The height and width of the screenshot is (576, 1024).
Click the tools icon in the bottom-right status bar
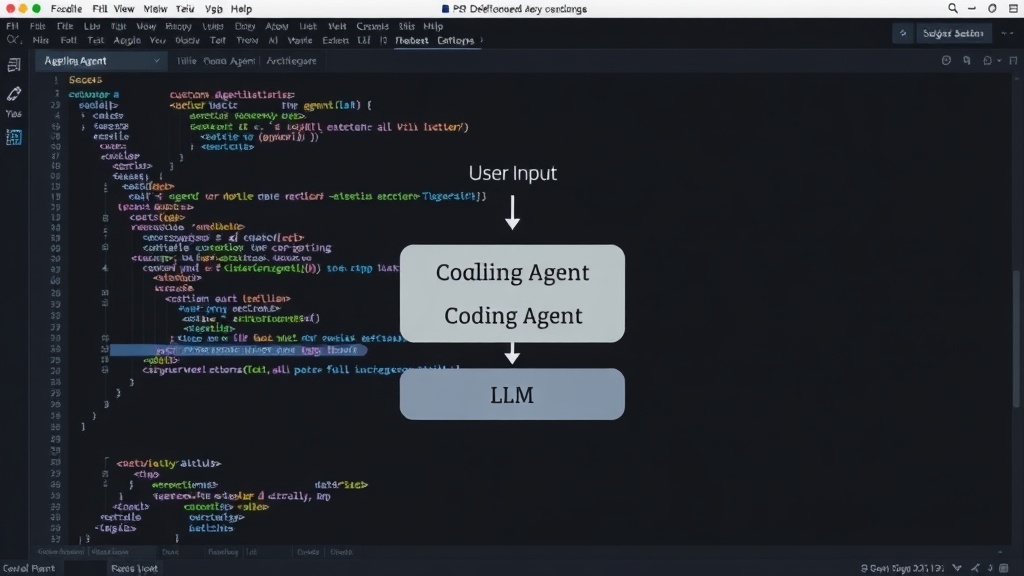click(x=975, y=568)
